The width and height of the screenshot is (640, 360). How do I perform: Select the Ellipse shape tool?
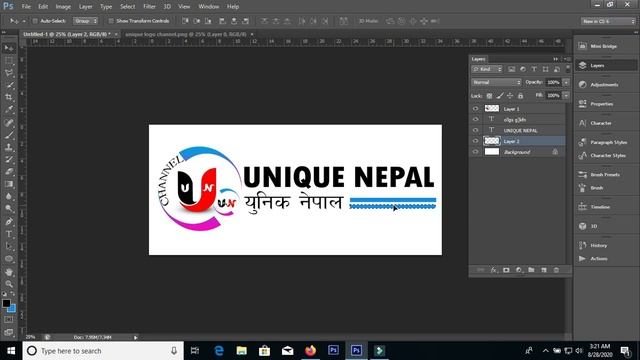9,259
